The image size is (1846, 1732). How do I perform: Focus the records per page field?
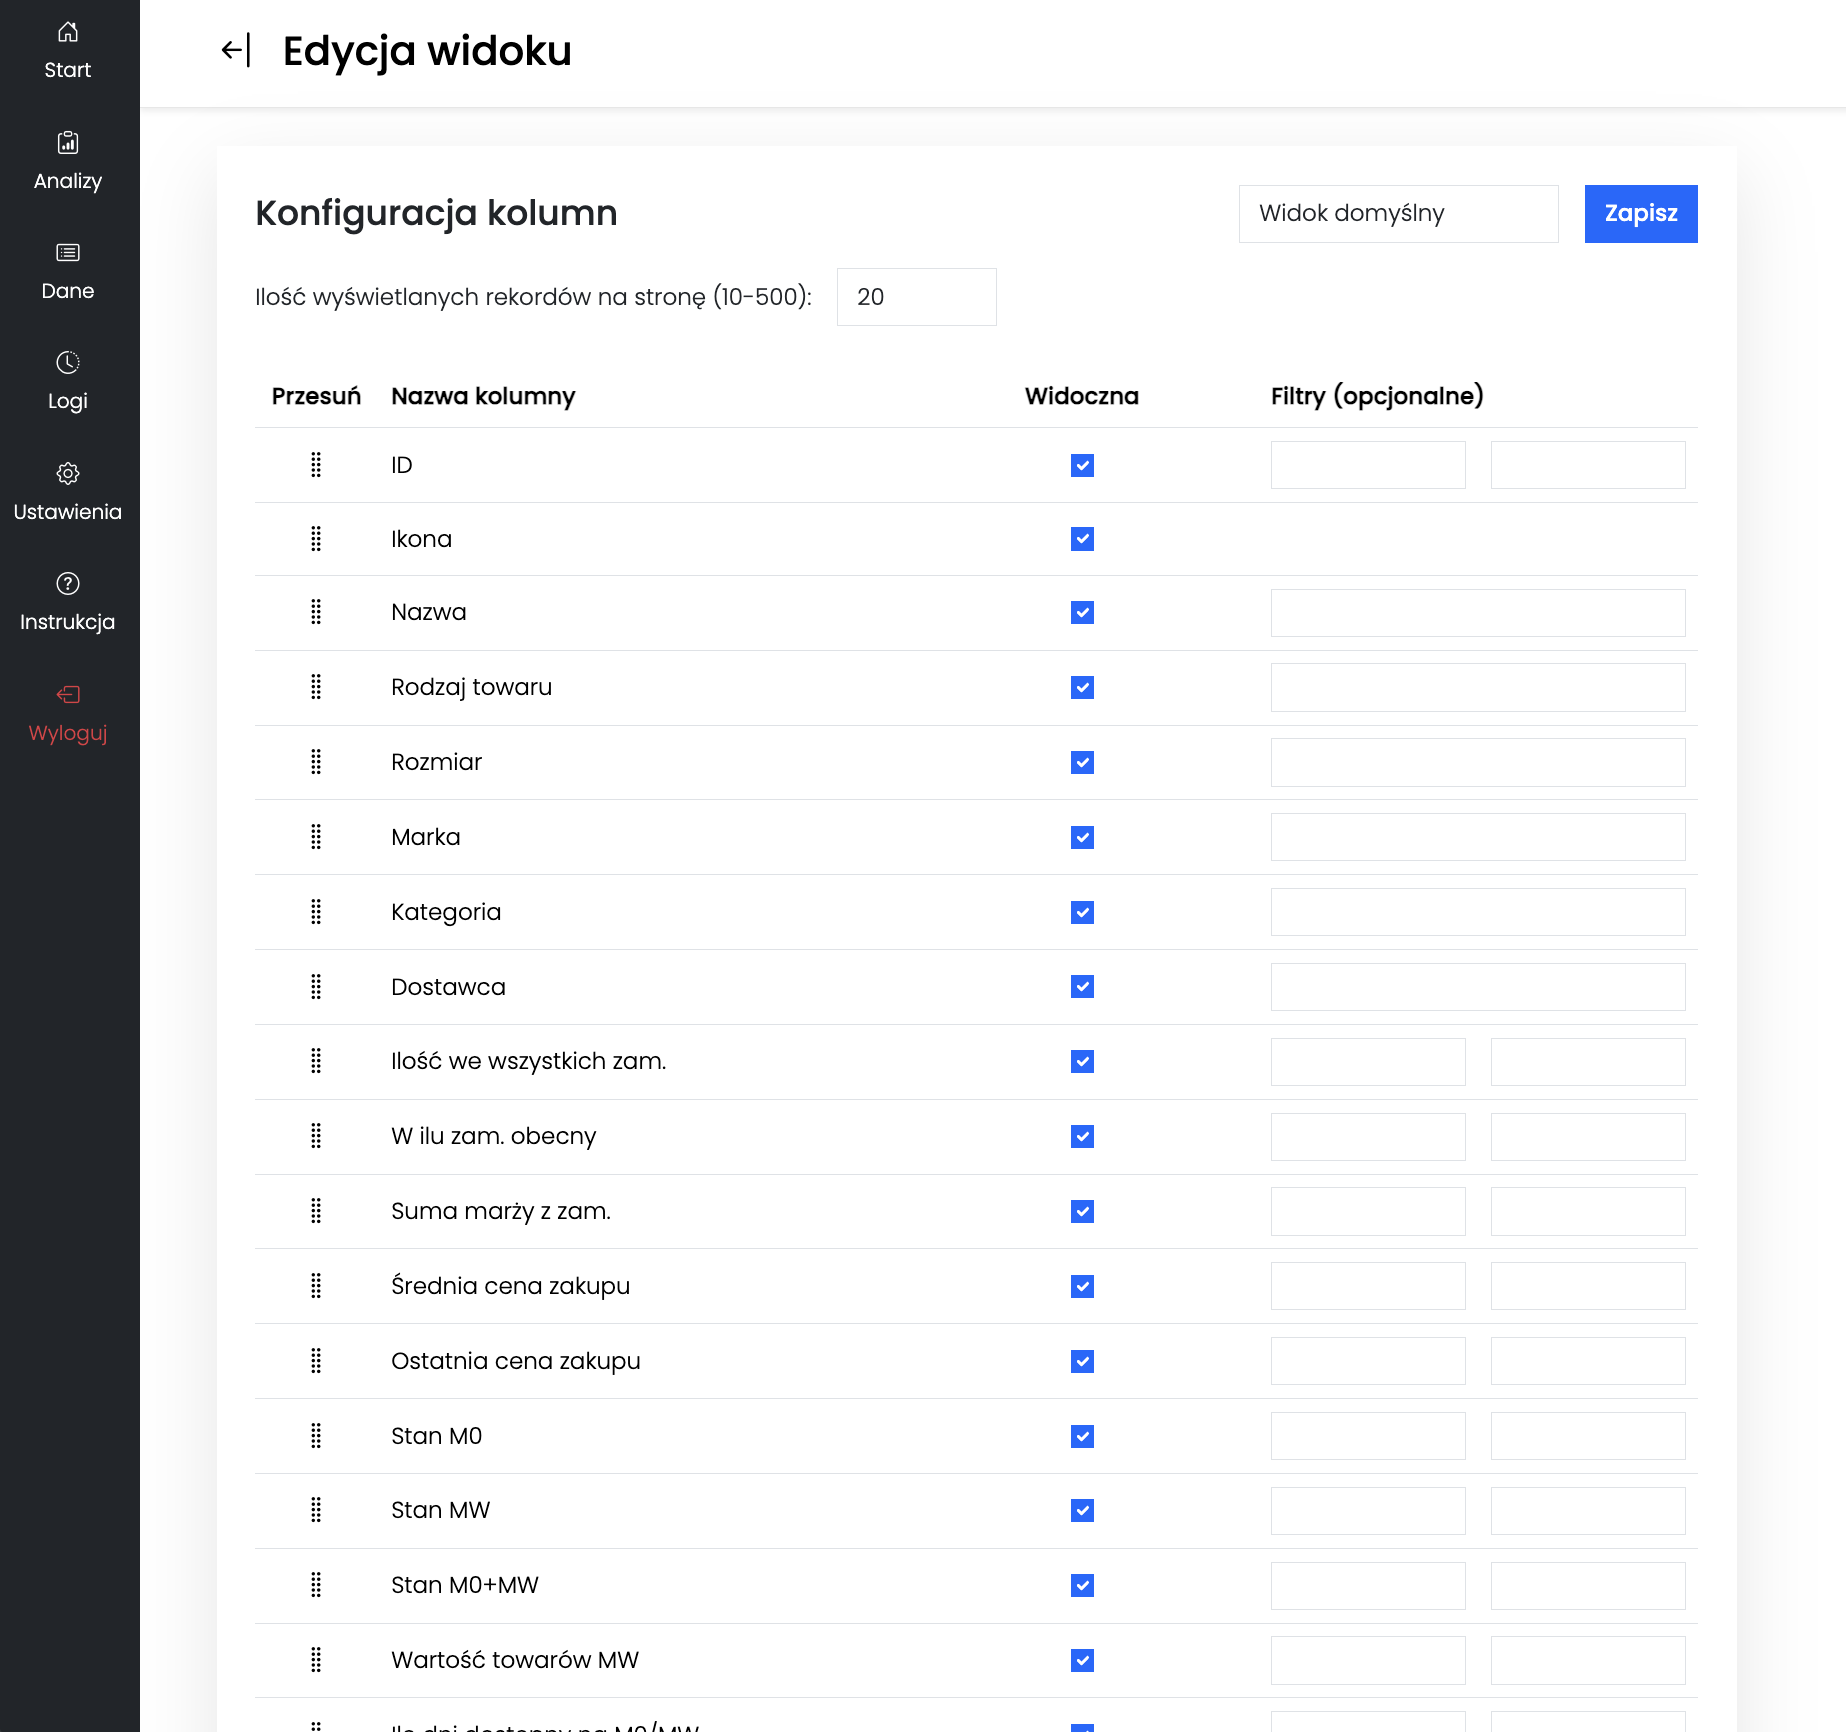click(917, 297)
